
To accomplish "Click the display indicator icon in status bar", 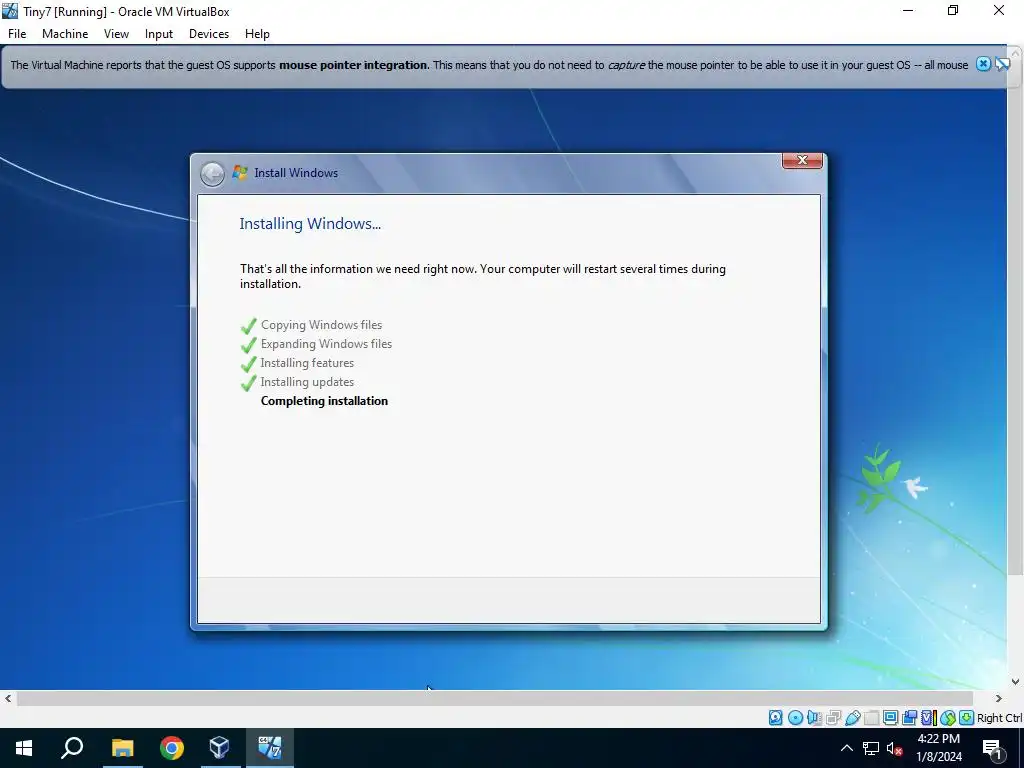I will pos(890,718).
